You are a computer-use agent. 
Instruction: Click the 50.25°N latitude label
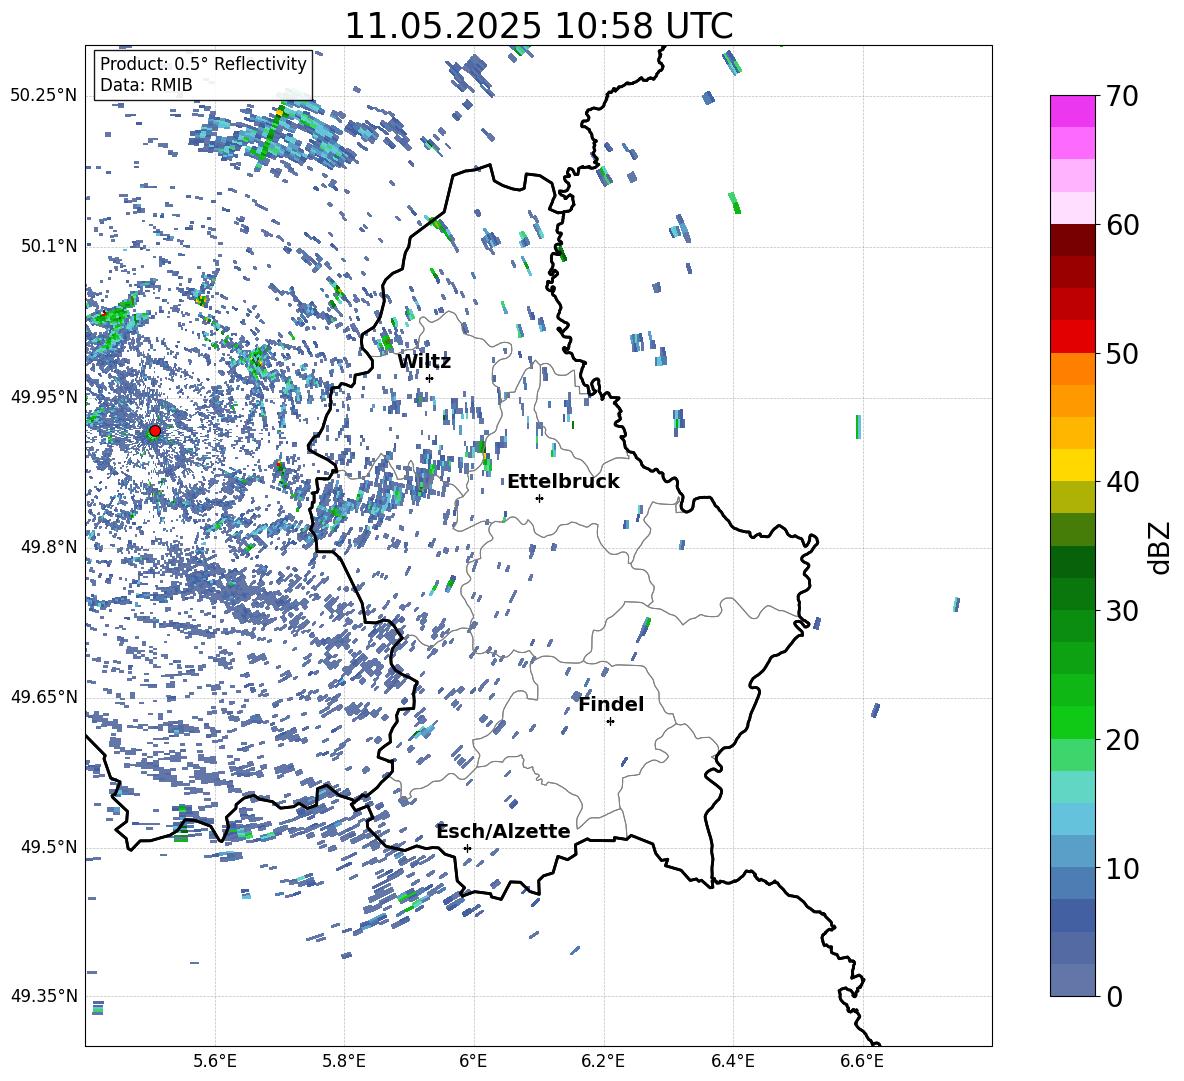pyautogui.click(x=44, y=96)
